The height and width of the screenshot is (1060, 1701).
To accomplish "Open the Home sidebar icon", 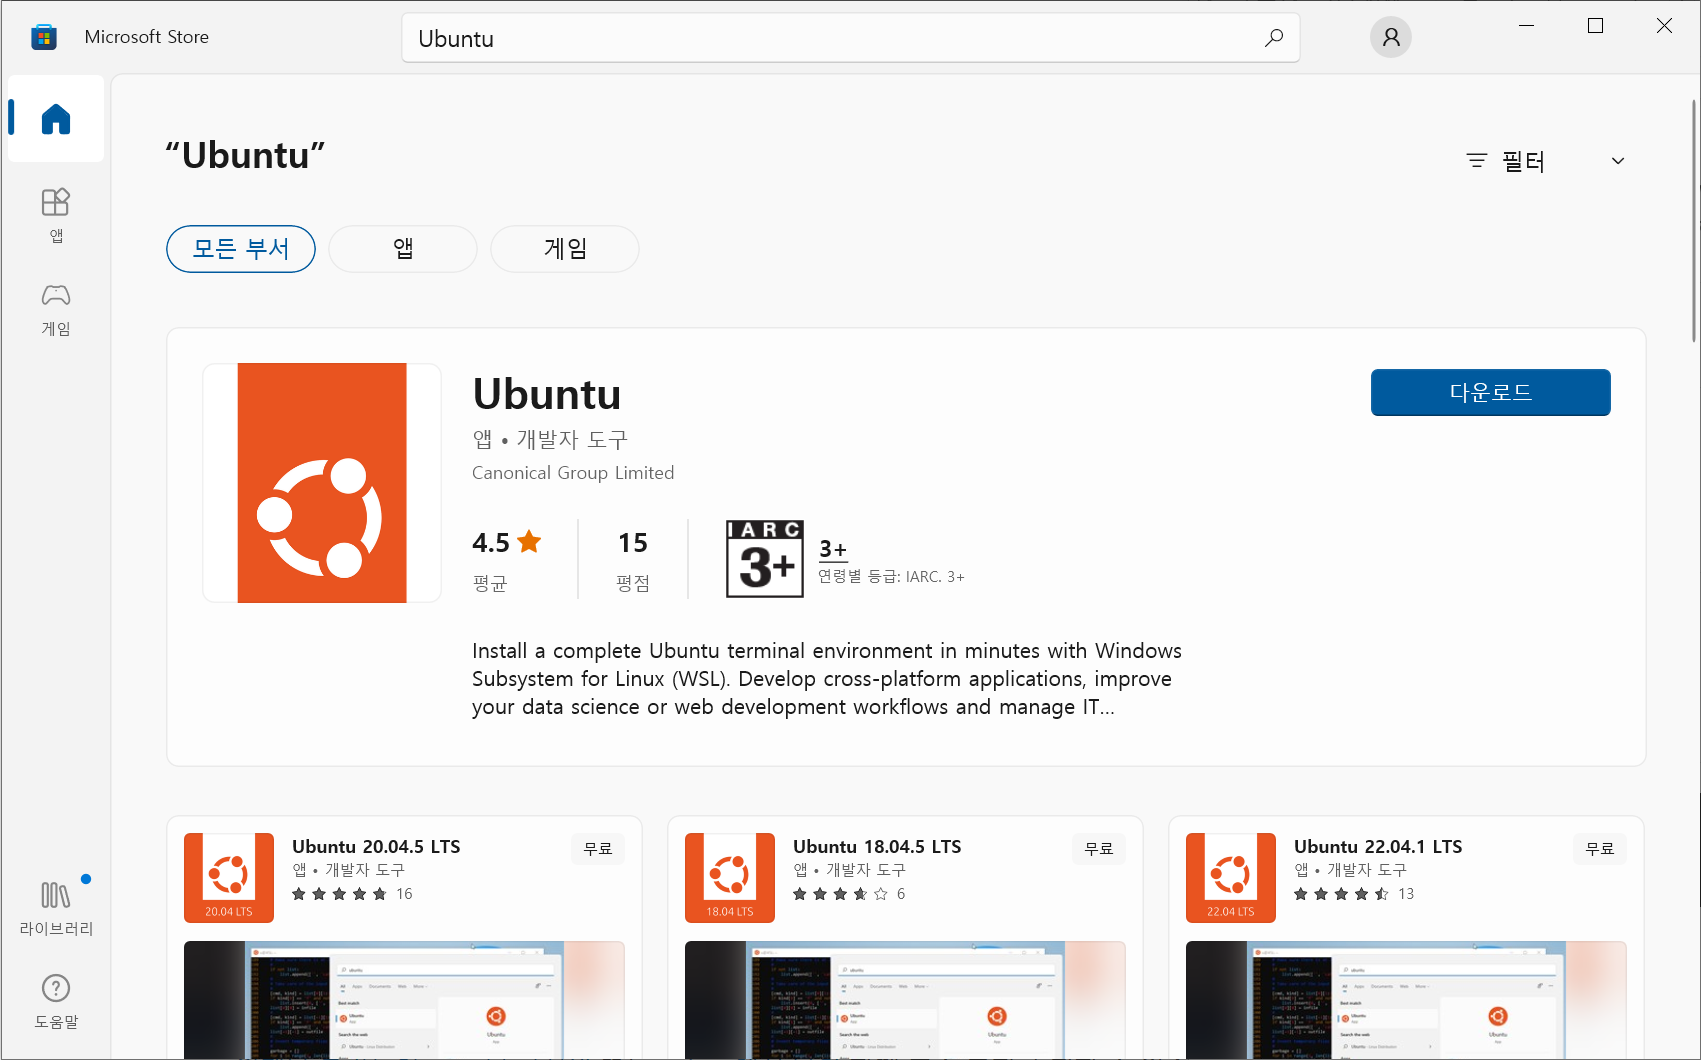I will click(x=56, y=119).
